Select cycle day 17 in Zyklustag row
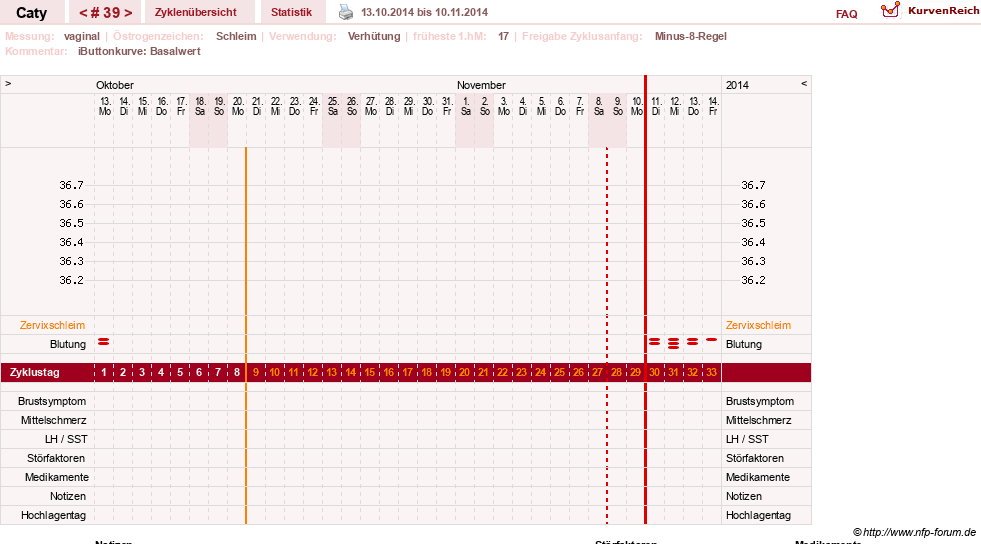 point(407,372)
